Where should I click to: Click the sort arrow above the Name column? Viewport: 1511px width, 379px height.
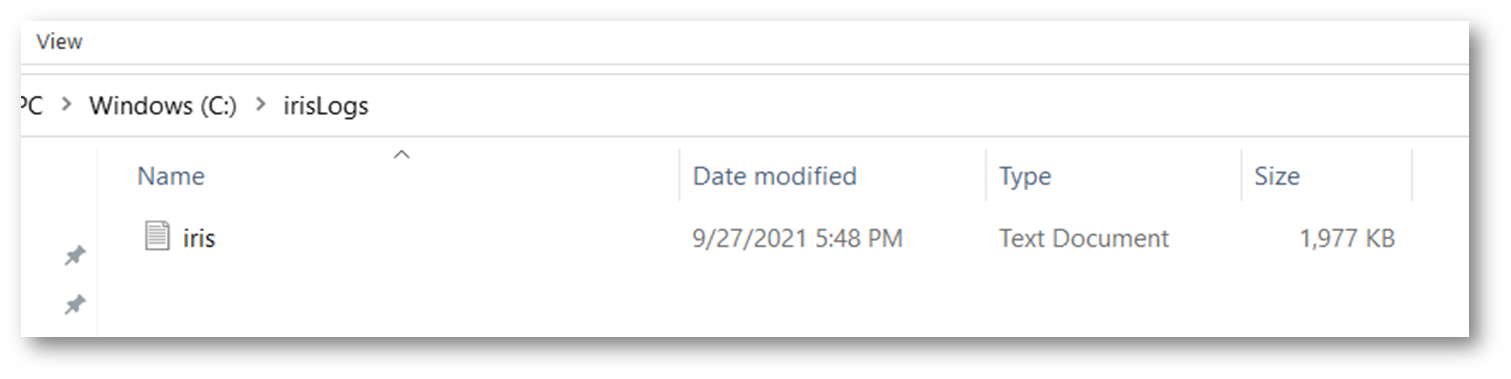pos(402,155)
